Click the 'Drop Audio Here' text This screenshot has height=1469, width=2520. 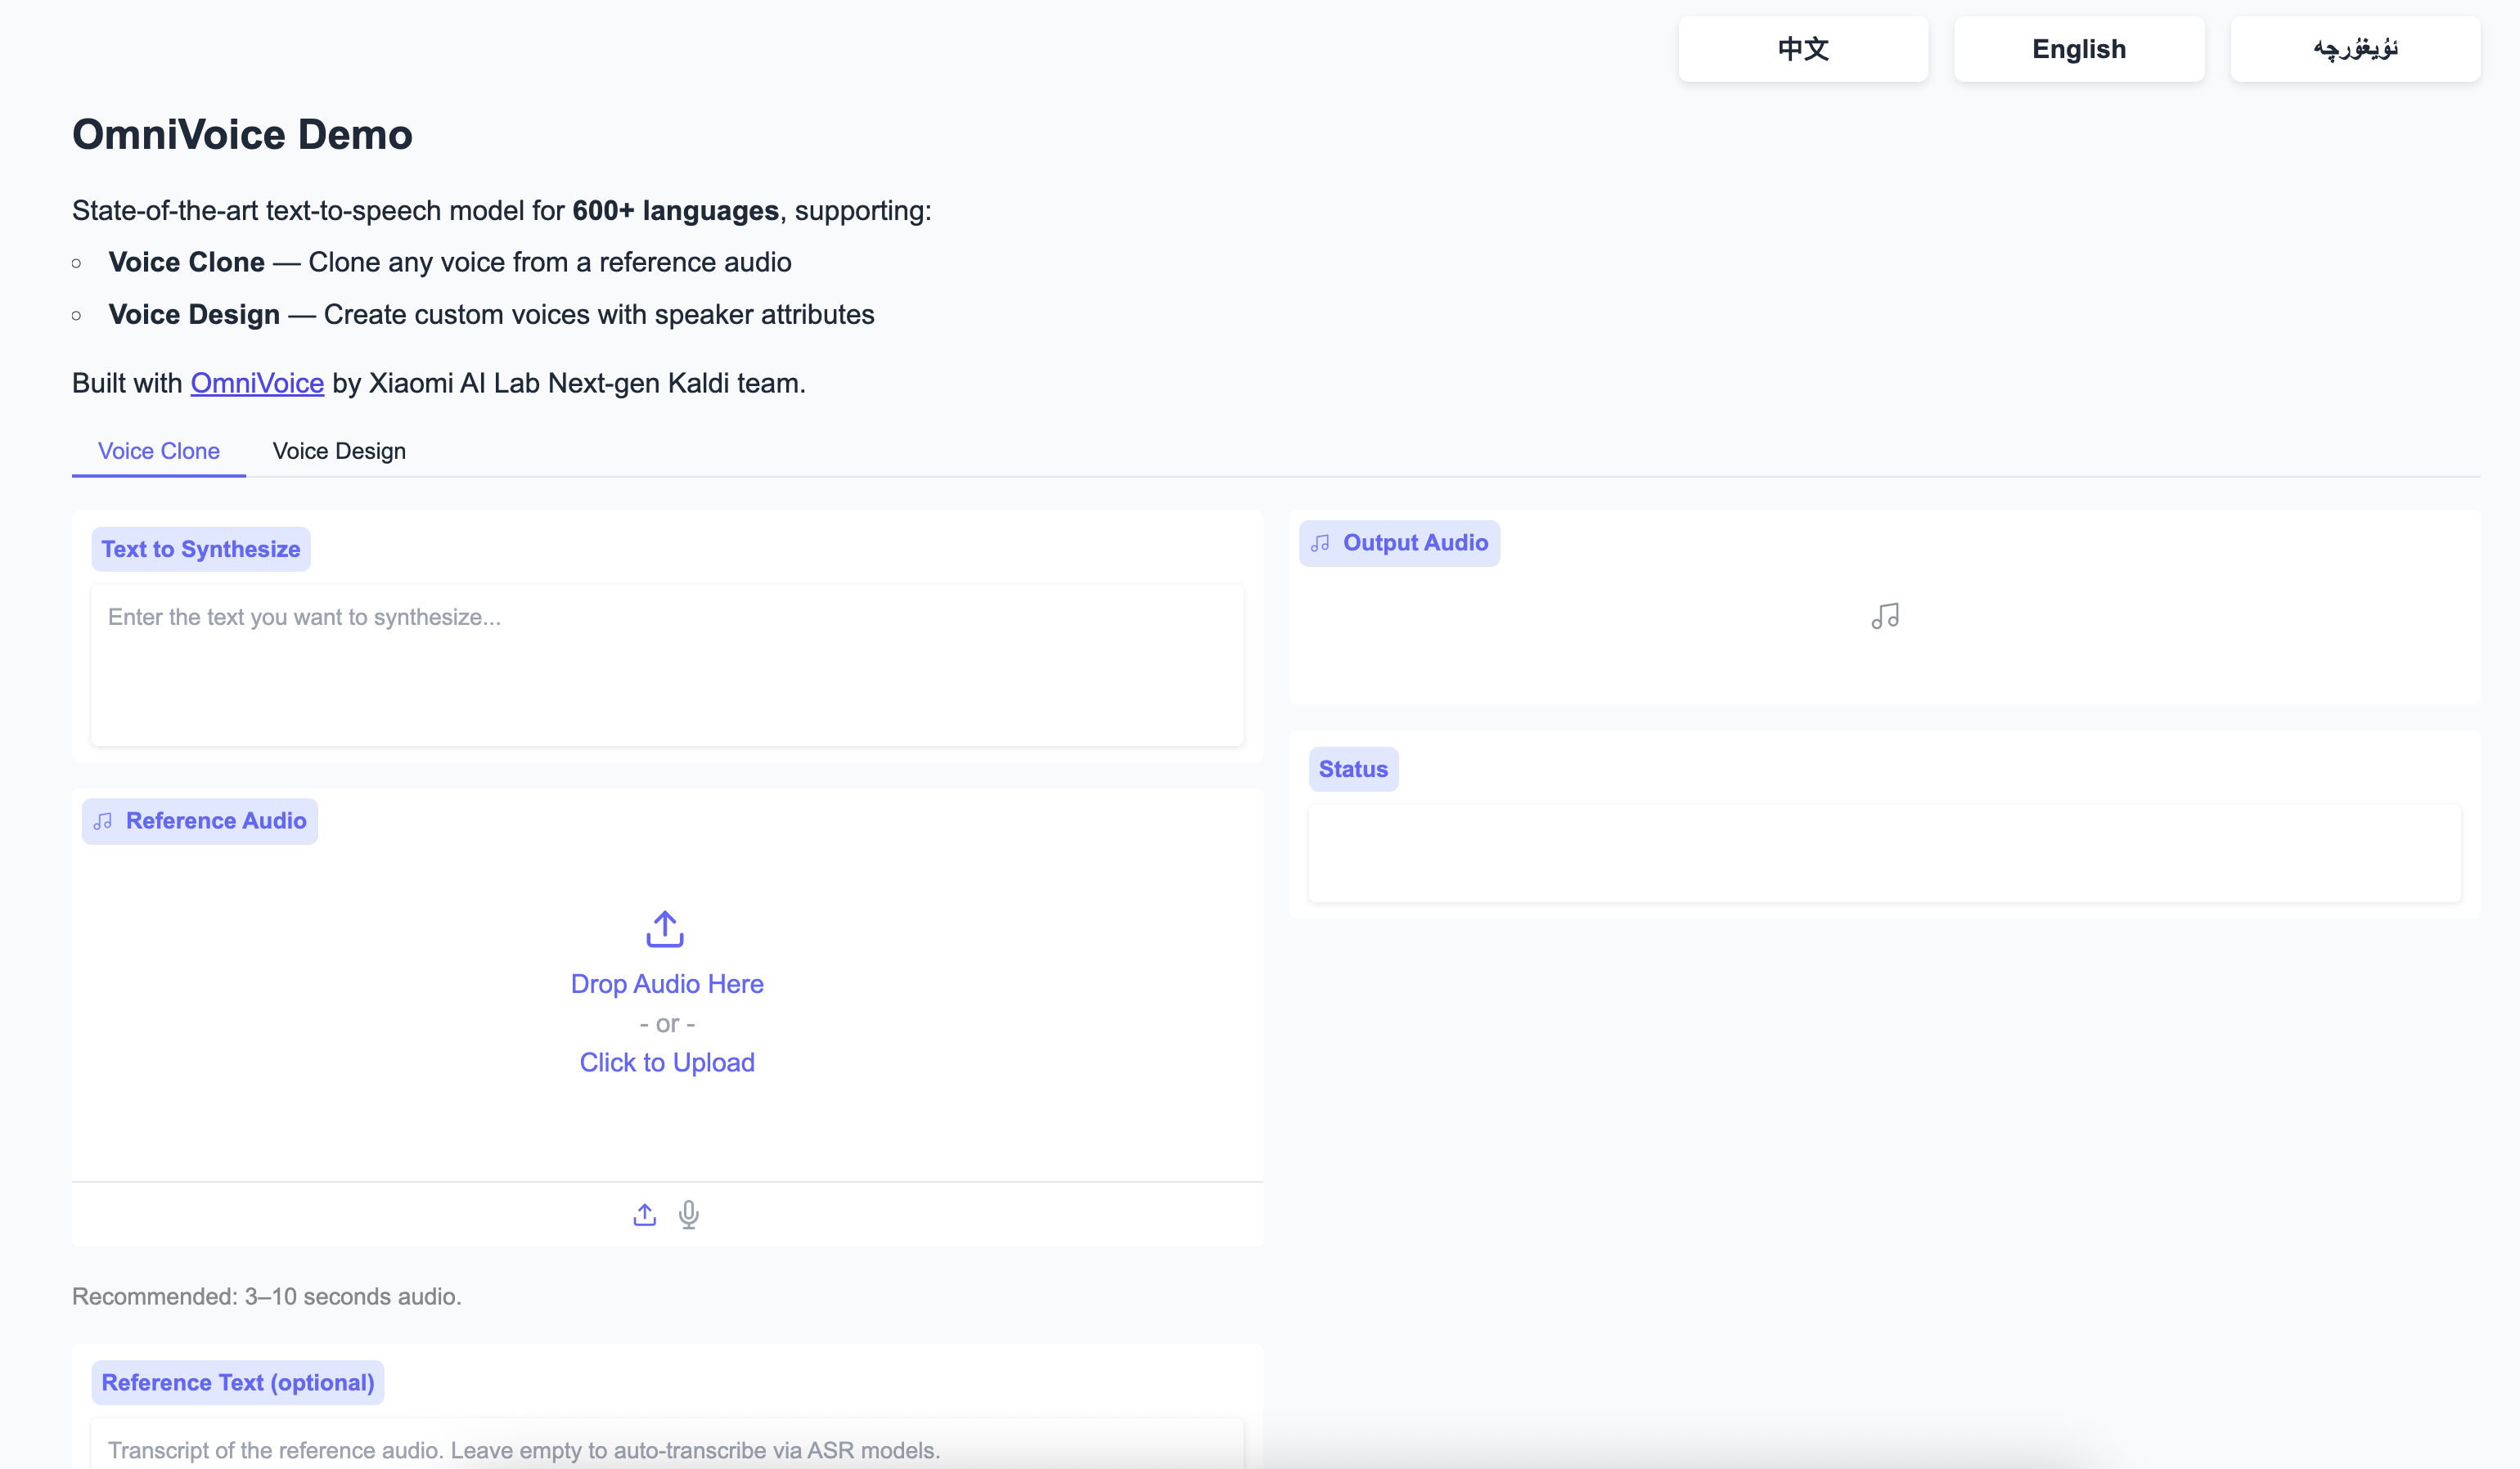[x=667, y=984]
